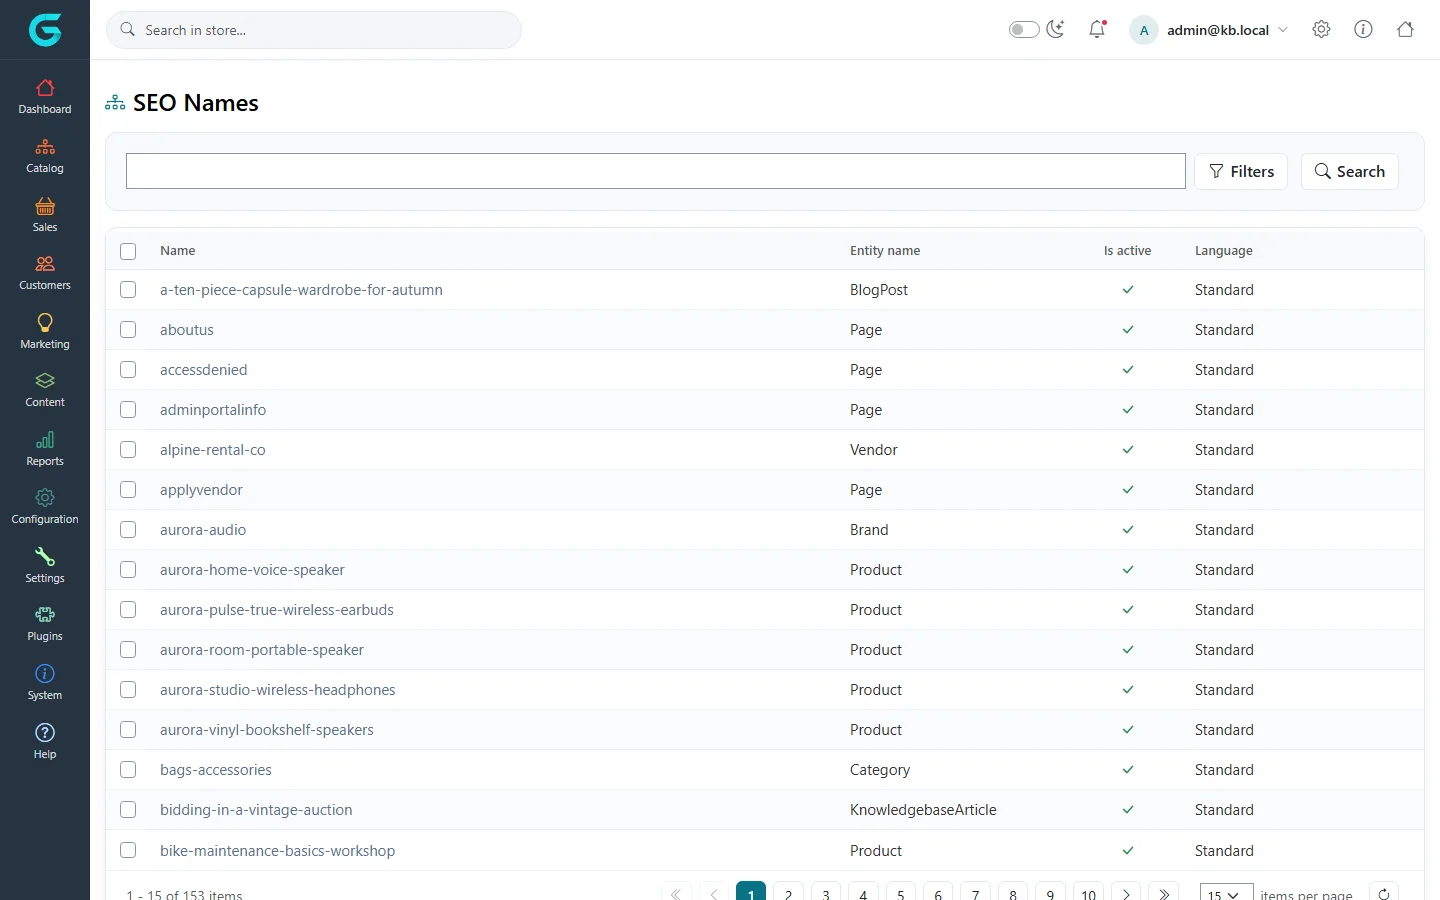
Task: Check the alpine-rental-co row checkbox
Action: [x=128, y=449]
